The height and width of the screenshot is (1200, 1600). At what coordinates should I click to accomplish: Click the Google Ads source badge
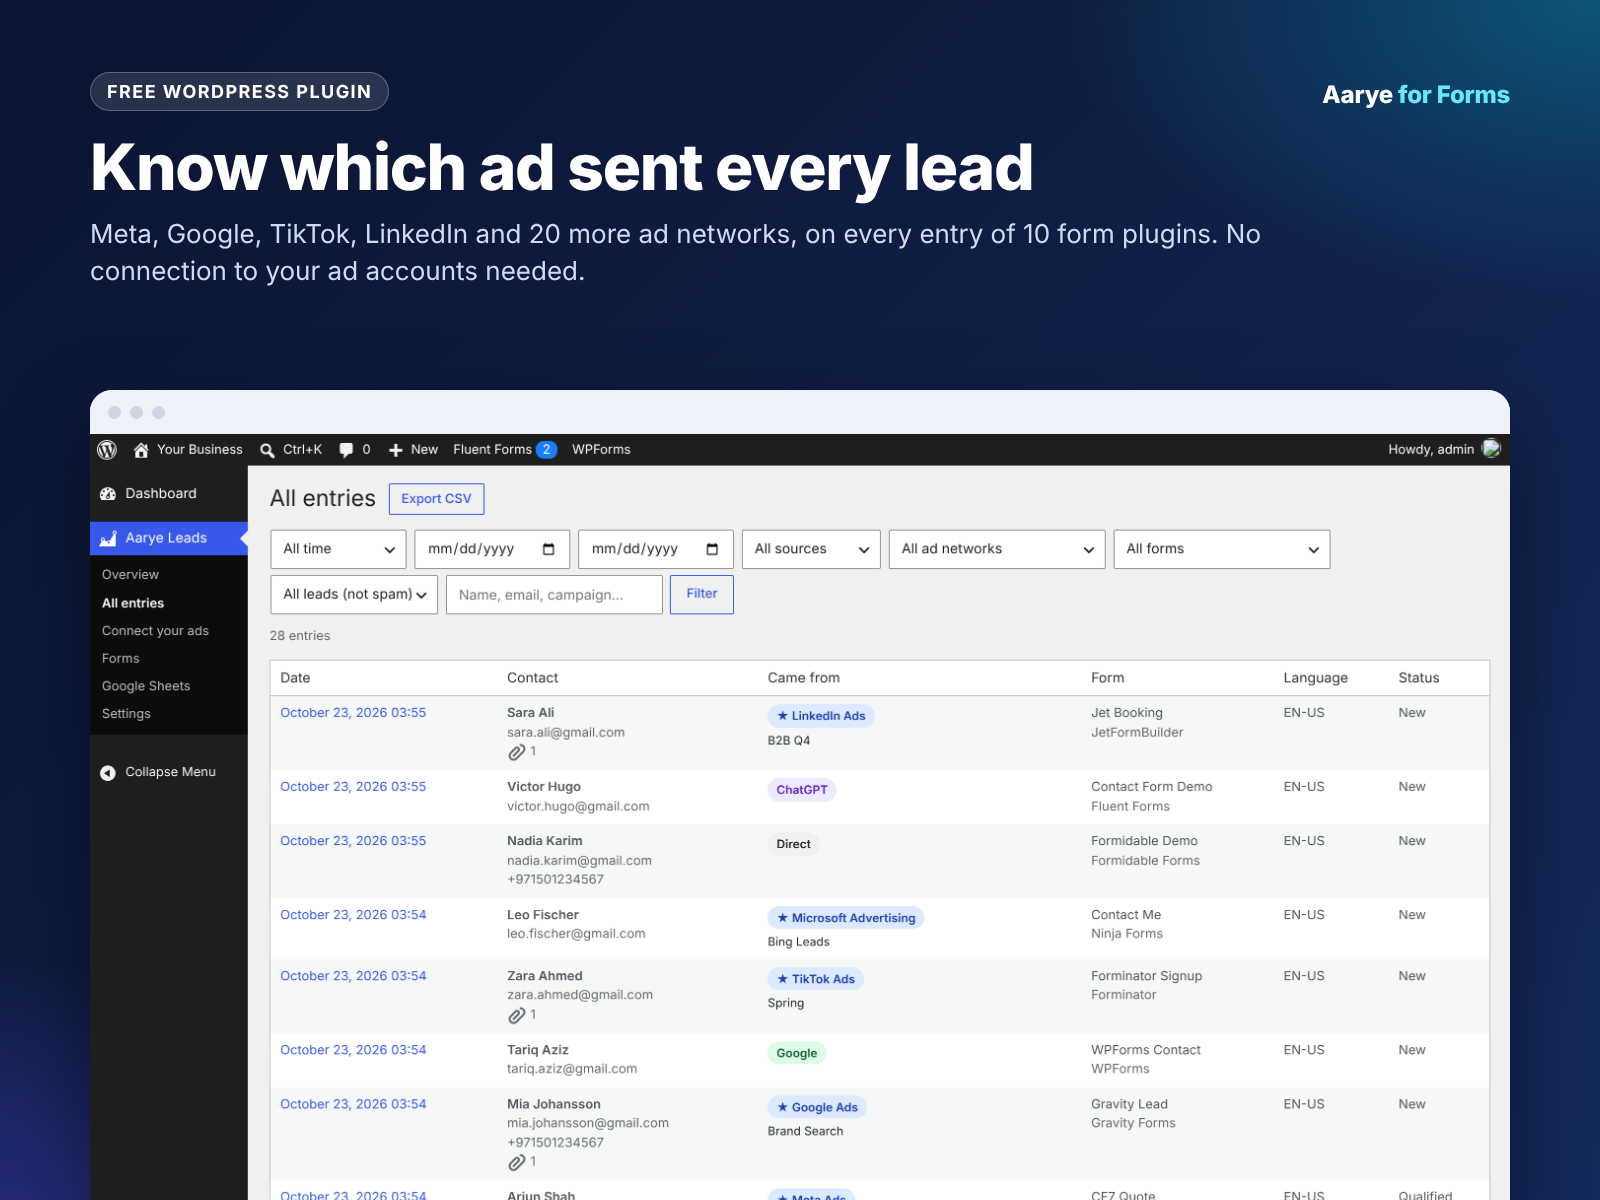[817, 1107]
